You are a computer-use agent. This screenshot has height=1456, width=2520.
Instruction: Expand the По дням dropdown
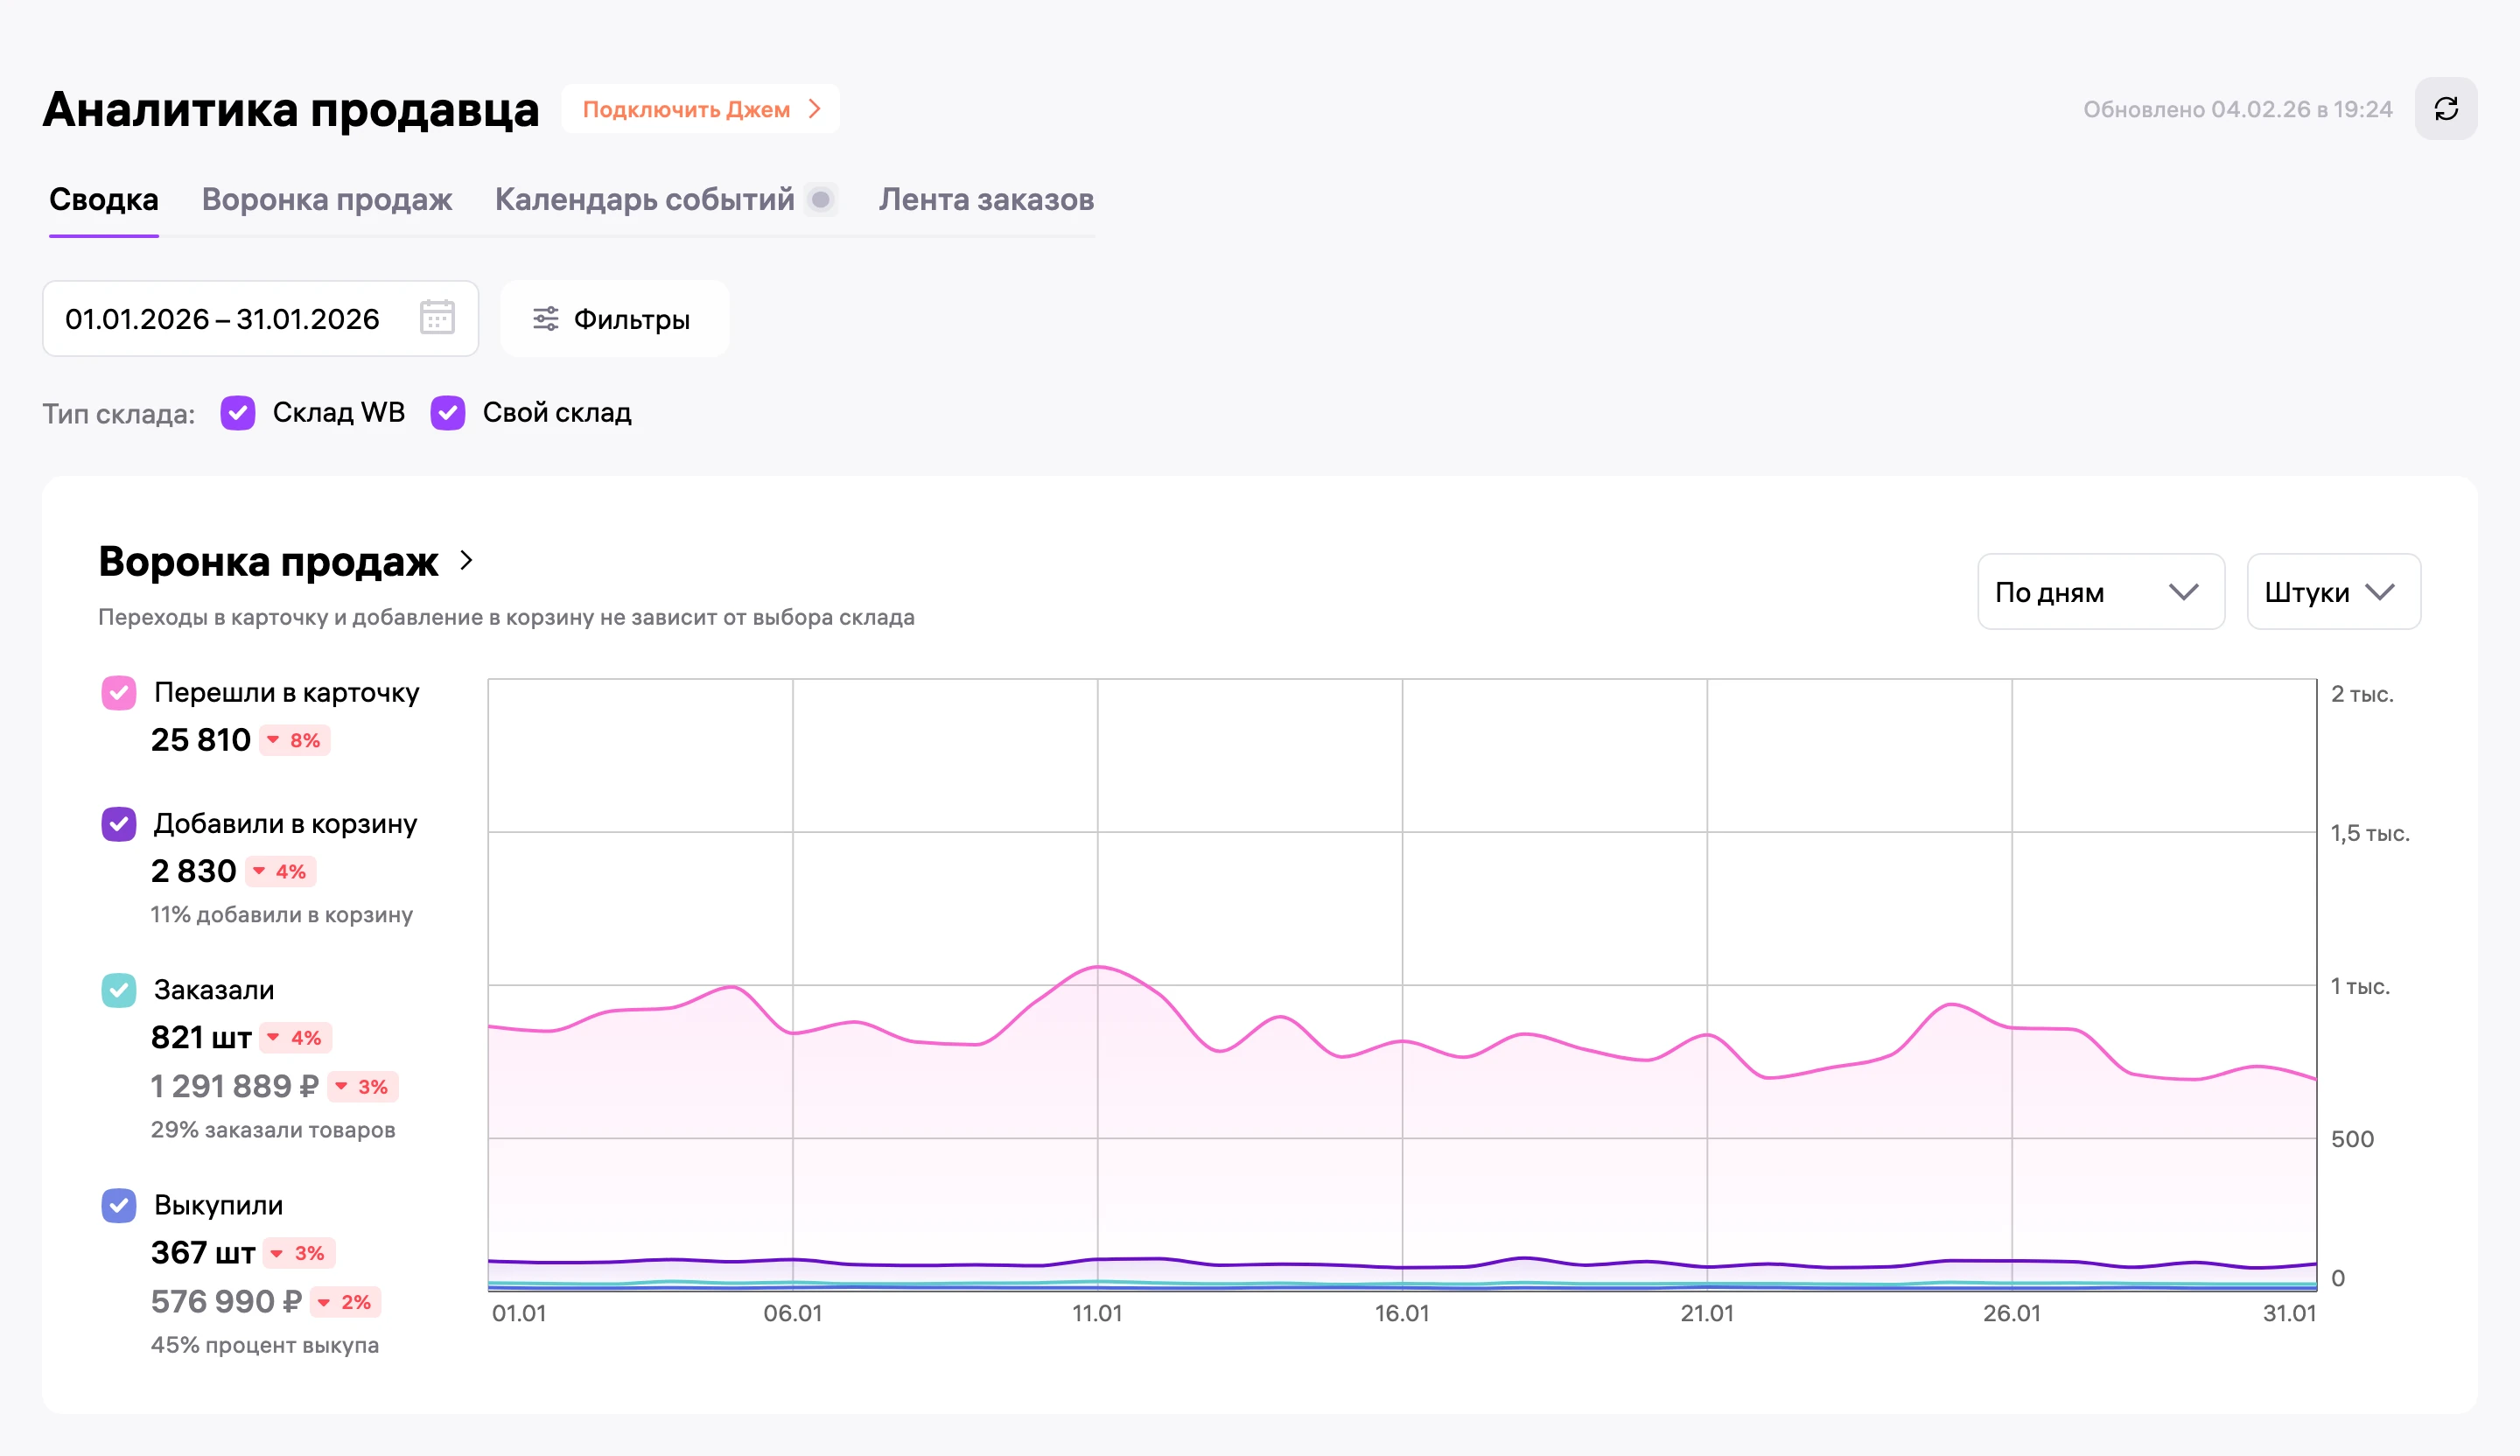[2100, 592]
